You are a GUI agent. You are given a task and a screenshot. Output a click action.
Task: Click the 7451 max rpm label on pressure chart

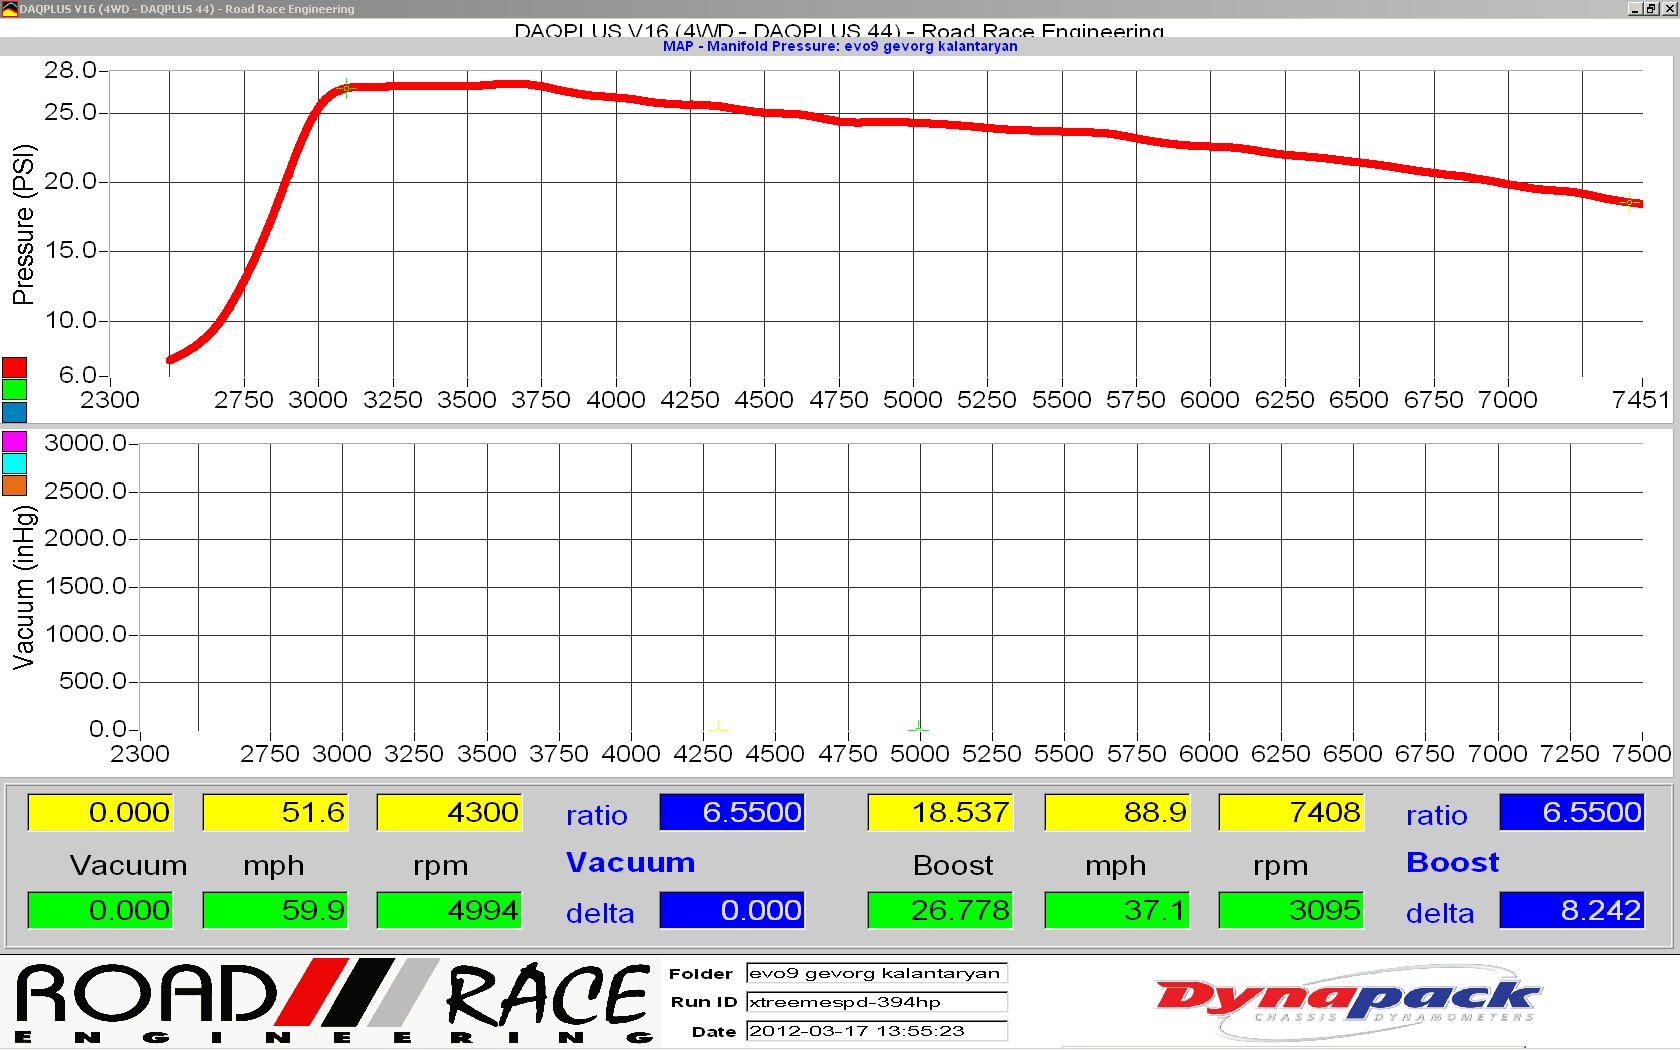1641,400
